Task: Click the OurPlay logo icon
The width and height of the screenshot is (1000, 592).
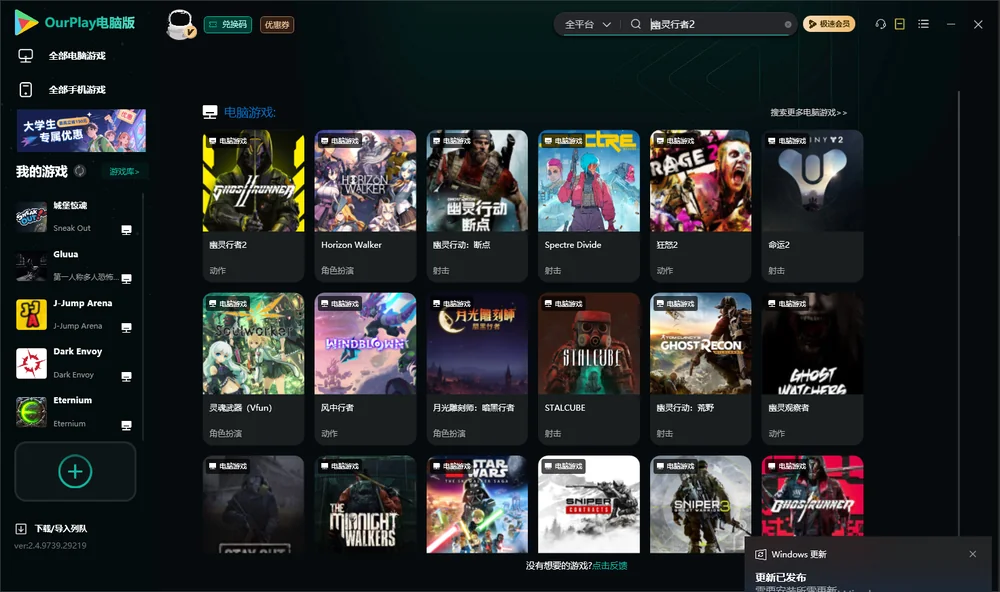Action: pos(26,23)
